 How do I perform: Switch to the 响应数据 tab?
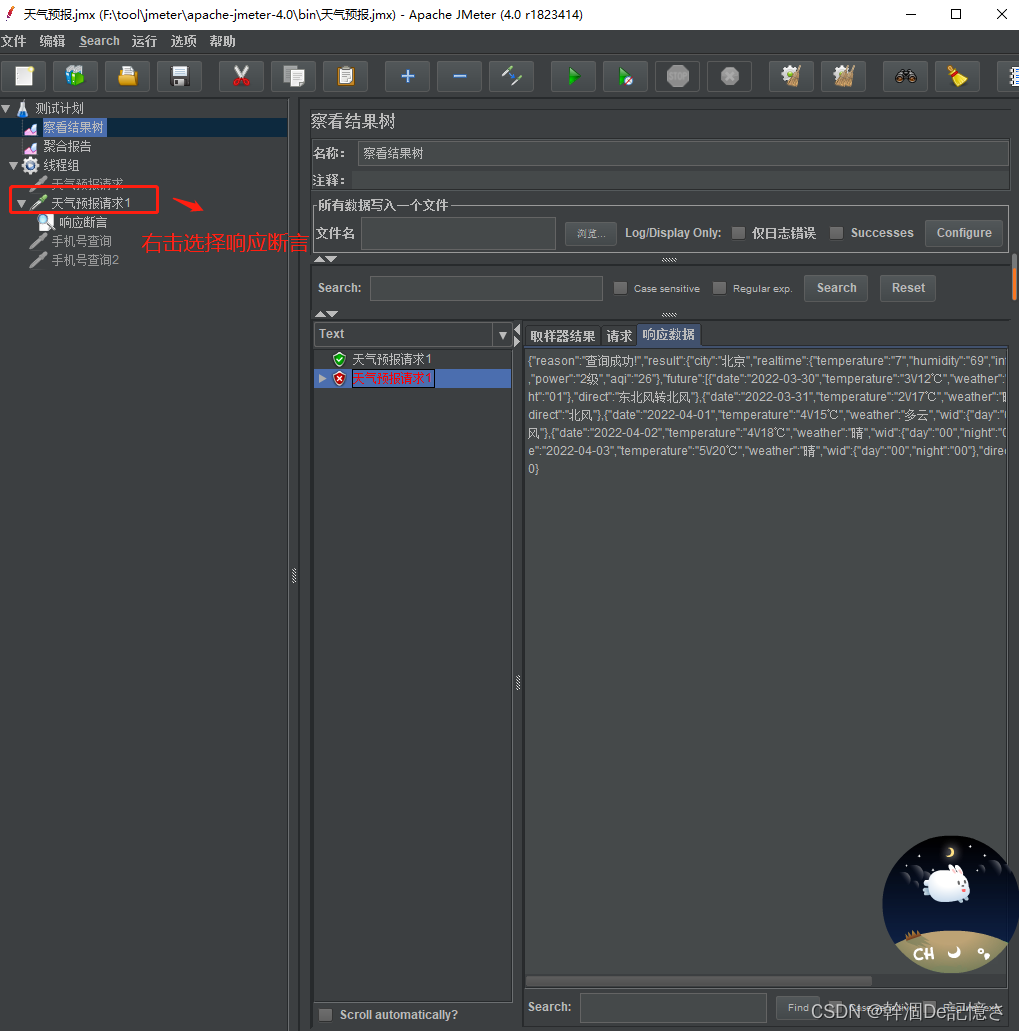click(x=669, y=335)
